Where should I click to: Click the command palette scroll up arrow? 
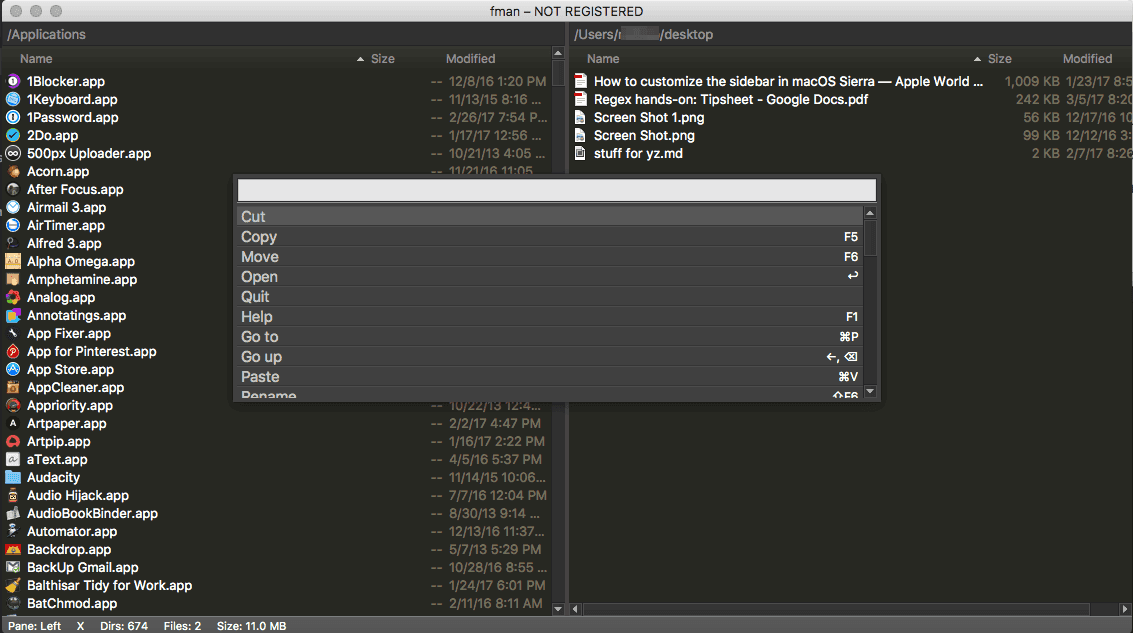870,213
